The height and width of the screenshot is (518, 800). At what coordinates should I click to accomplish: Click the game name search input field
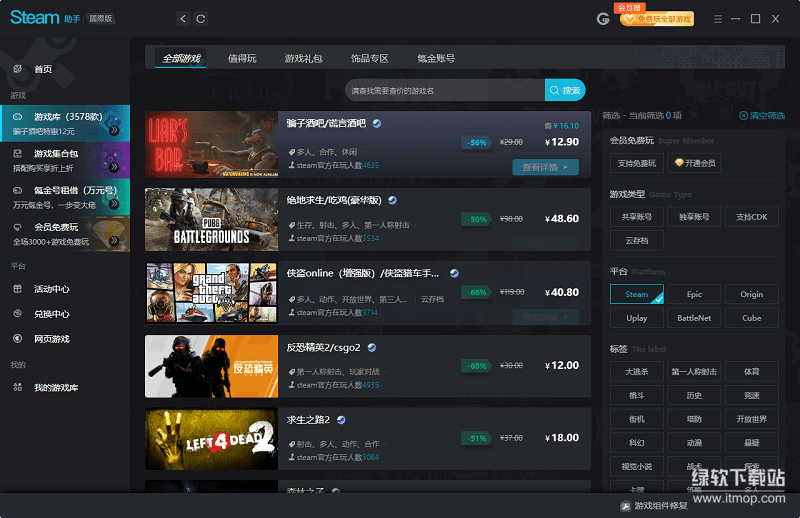click(x=444, y=91)
